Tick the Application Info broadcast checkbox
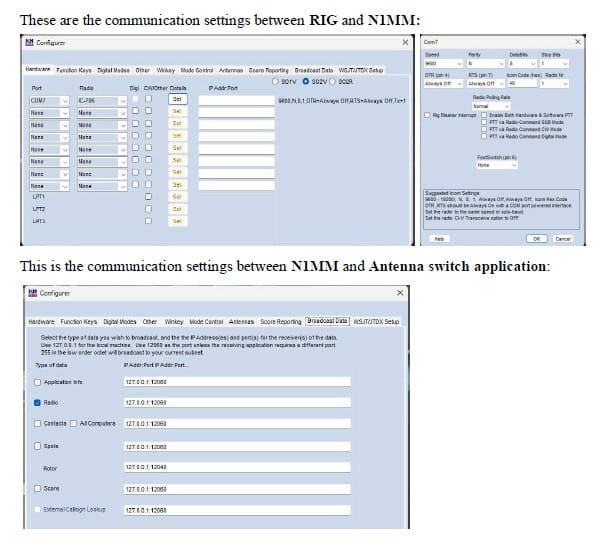The width and height of the screenshot is (606, 539). tap(37, 382)
